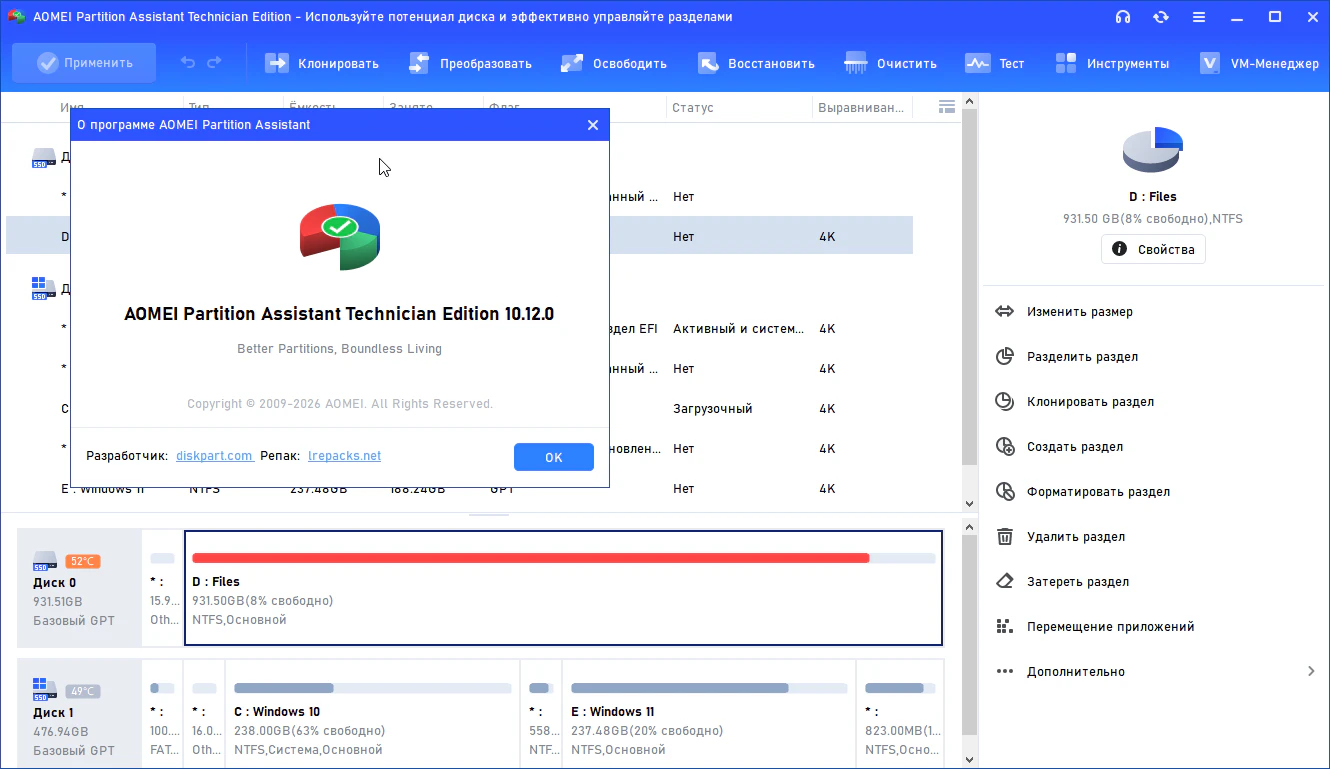This screenshot has height=769, width=1330.
Task: Select the E : Windows 11 partition block
Action: pyautogui.click(x=709, y=714)
